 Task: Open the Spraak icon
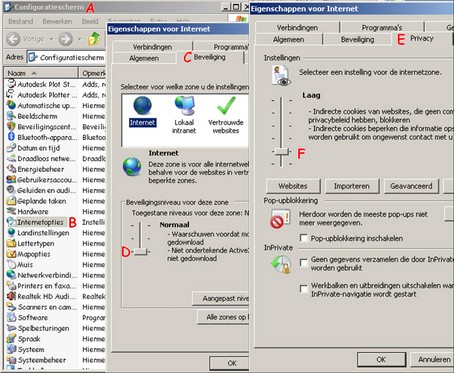[x=12, y=339]
